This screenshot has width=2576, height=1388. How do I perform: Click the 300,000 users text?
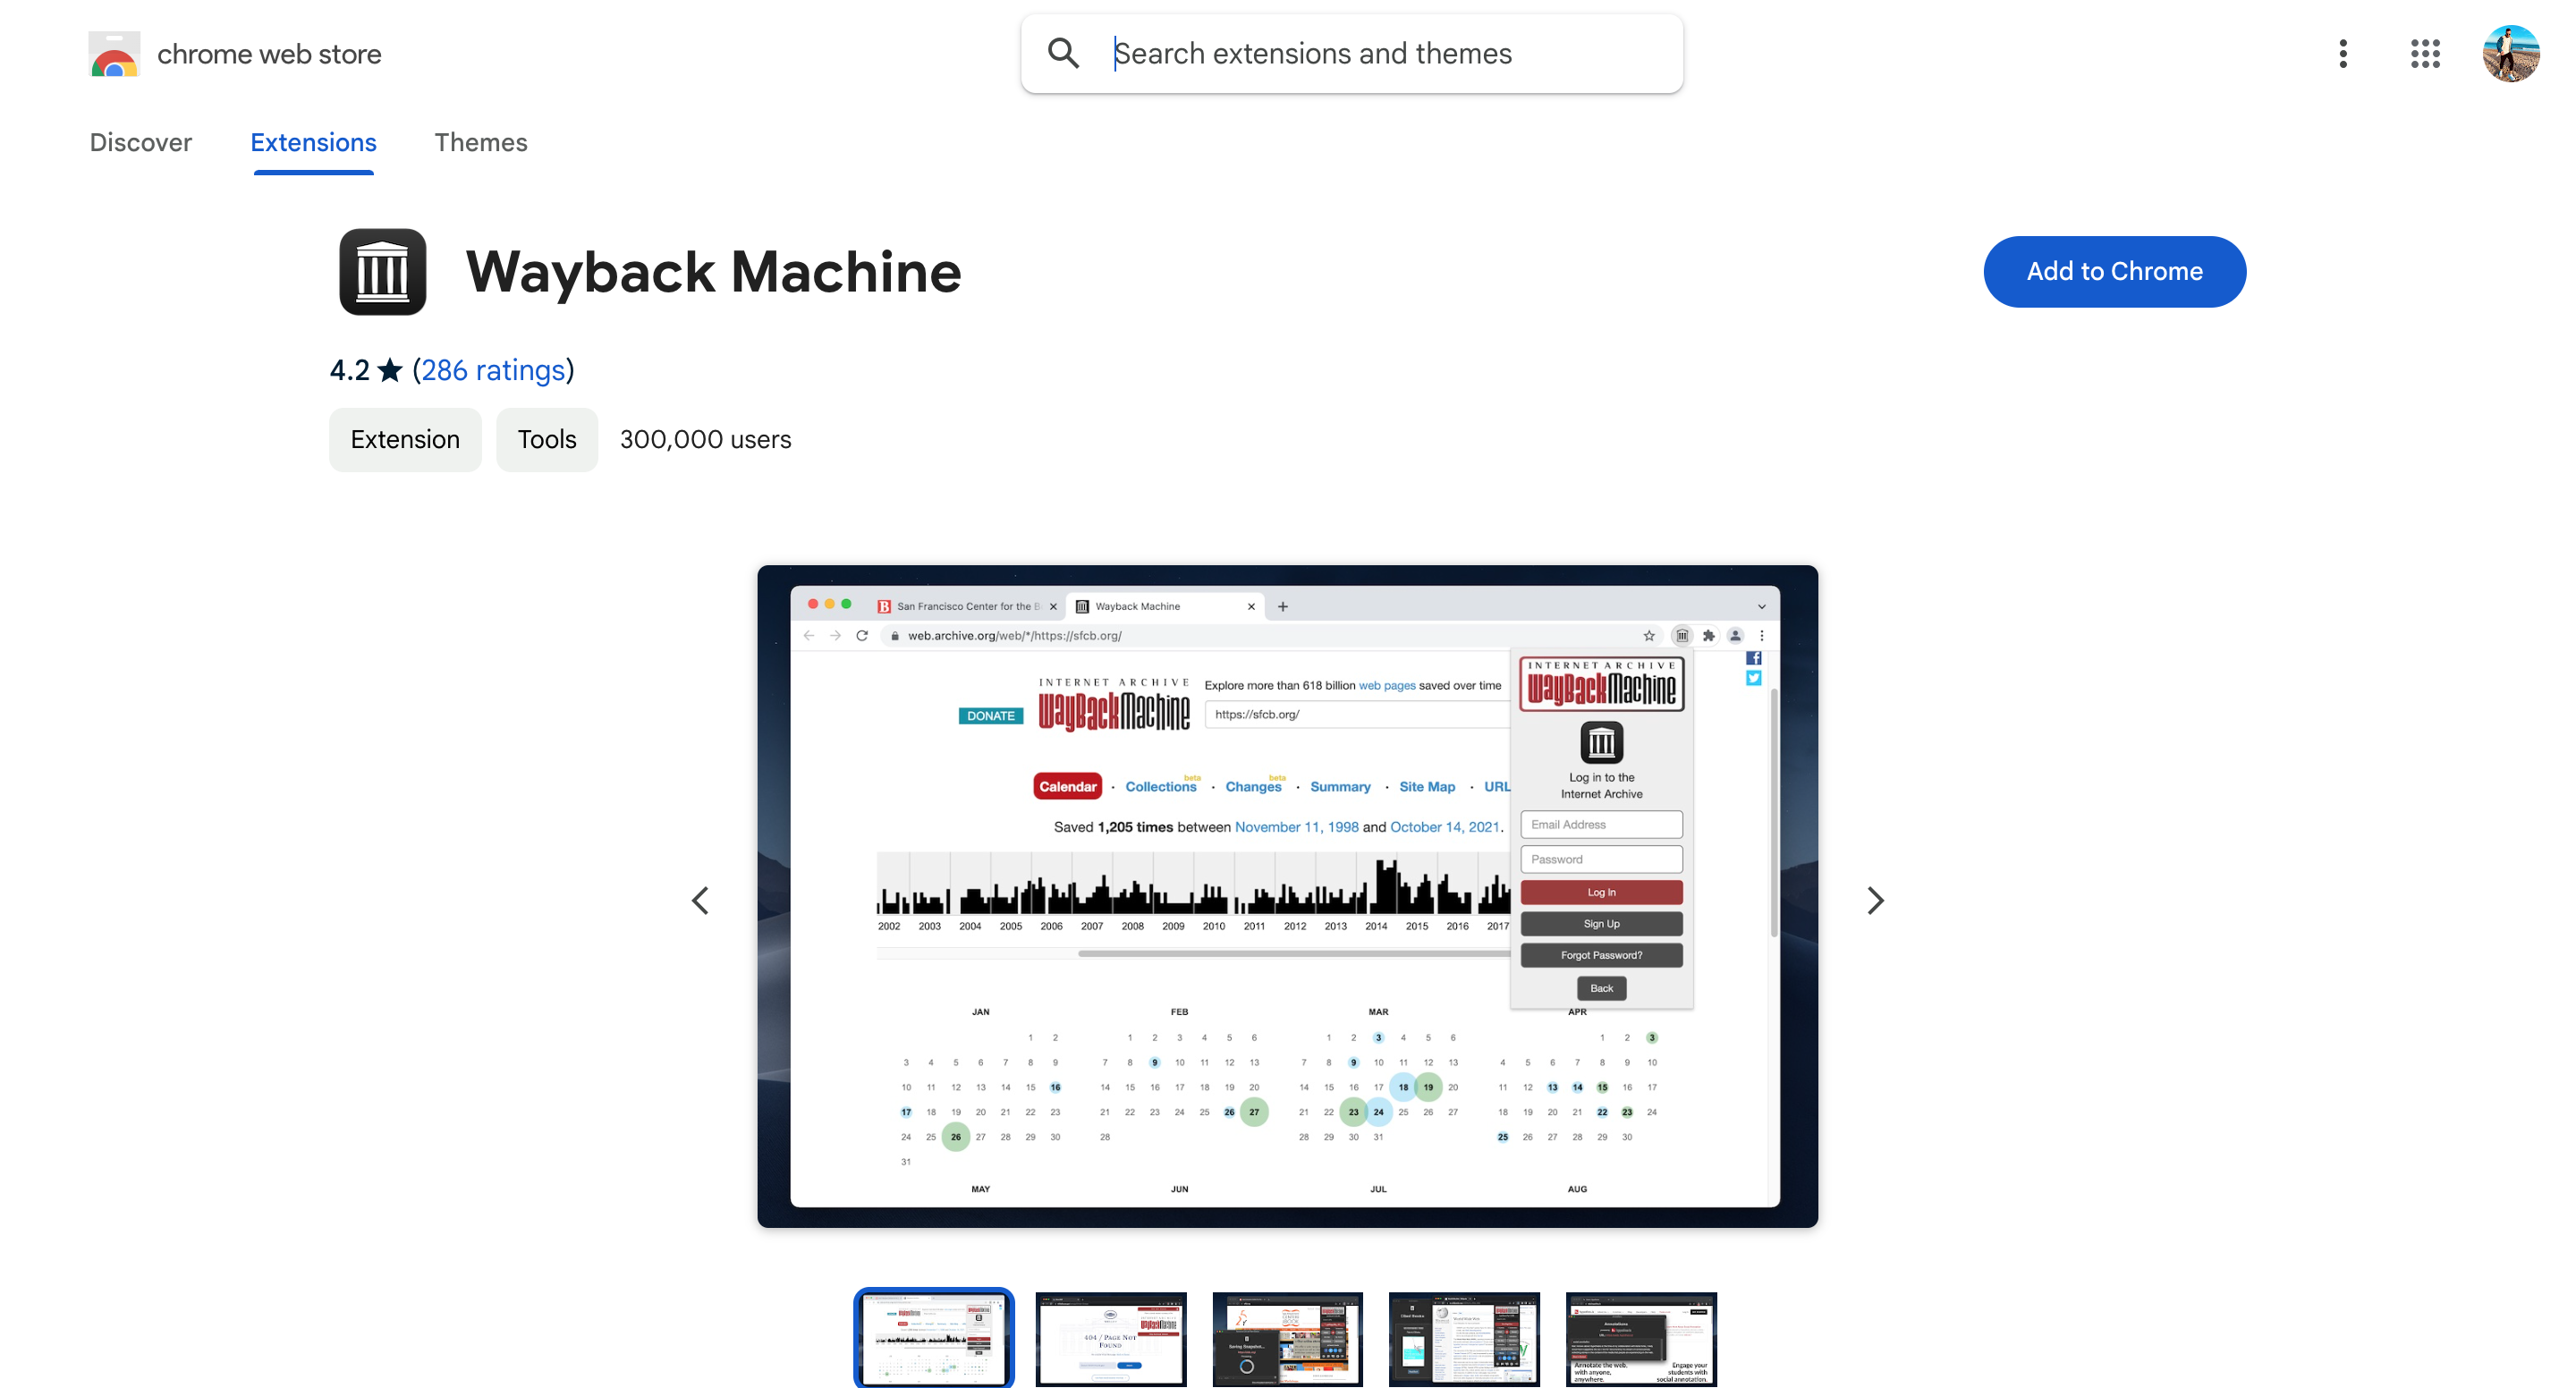(705, 439)
